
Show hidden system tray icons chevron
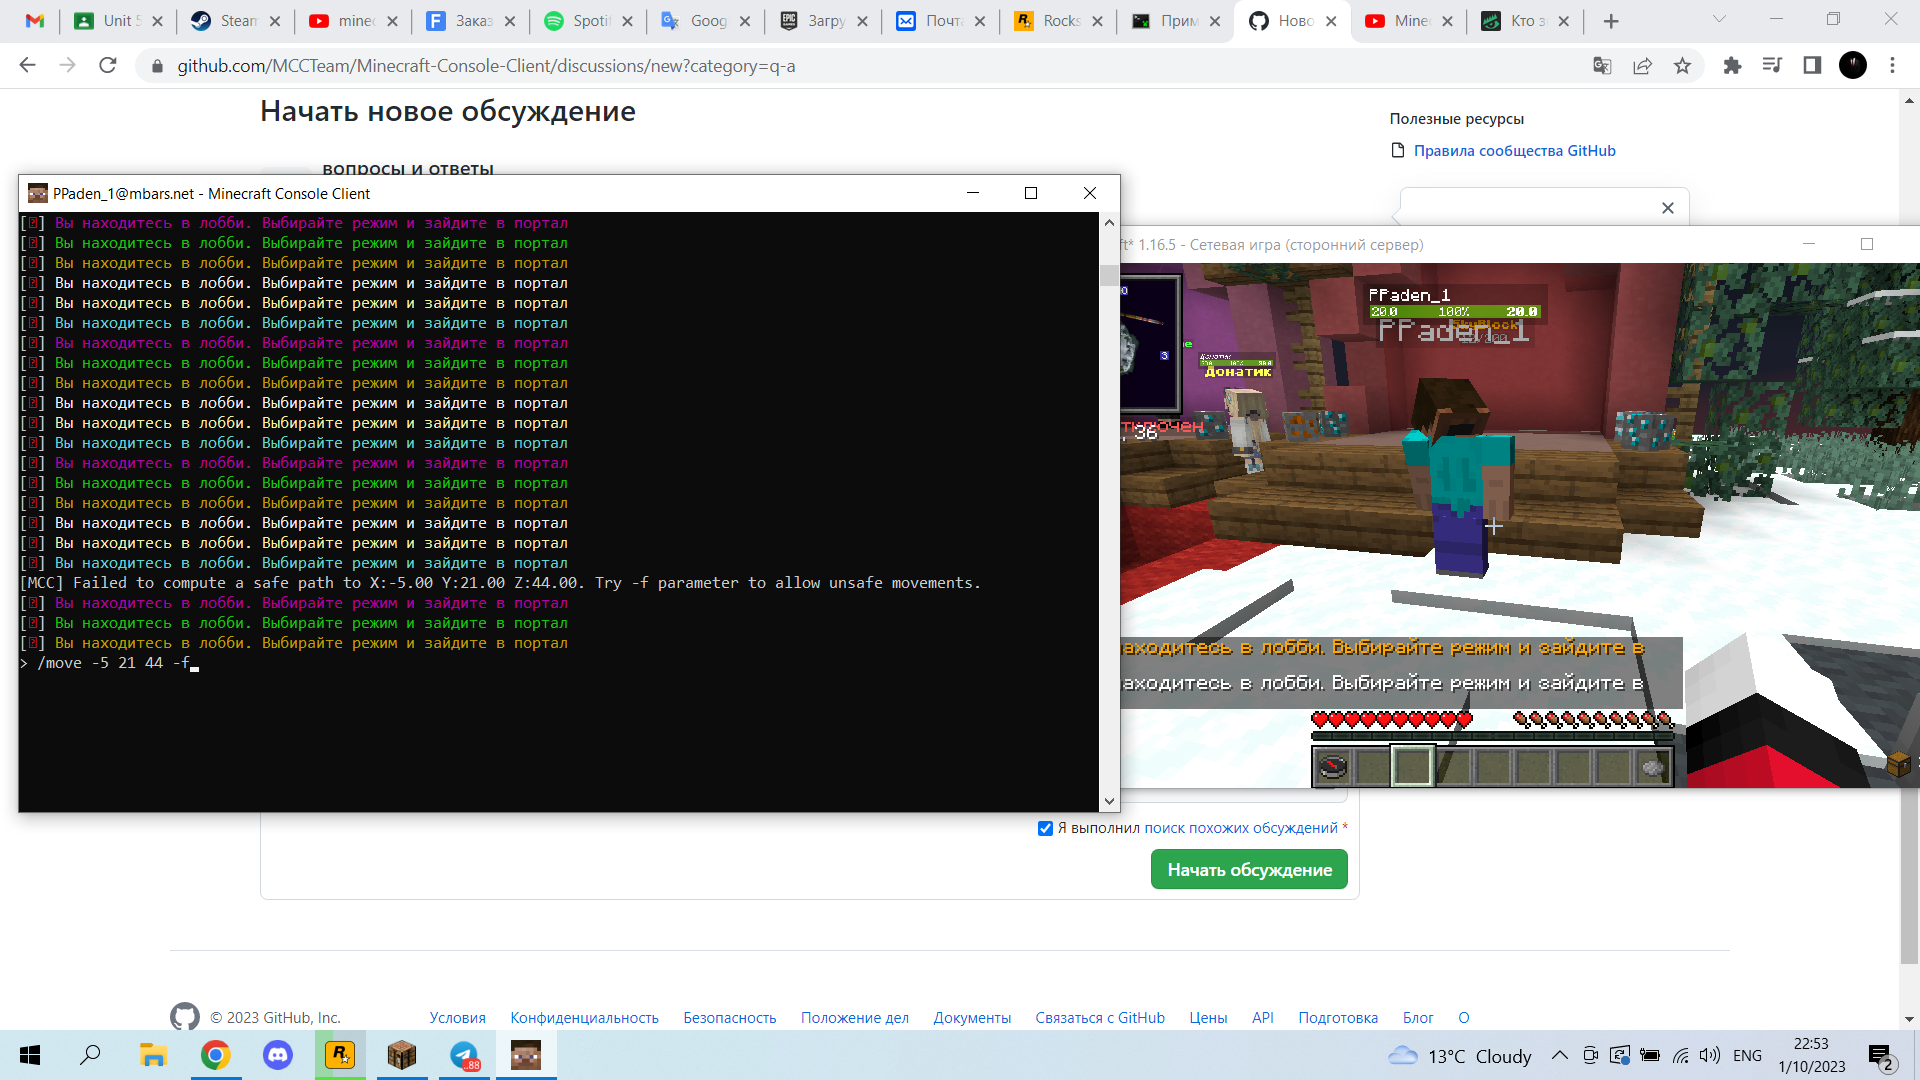coord(1559,1055)
